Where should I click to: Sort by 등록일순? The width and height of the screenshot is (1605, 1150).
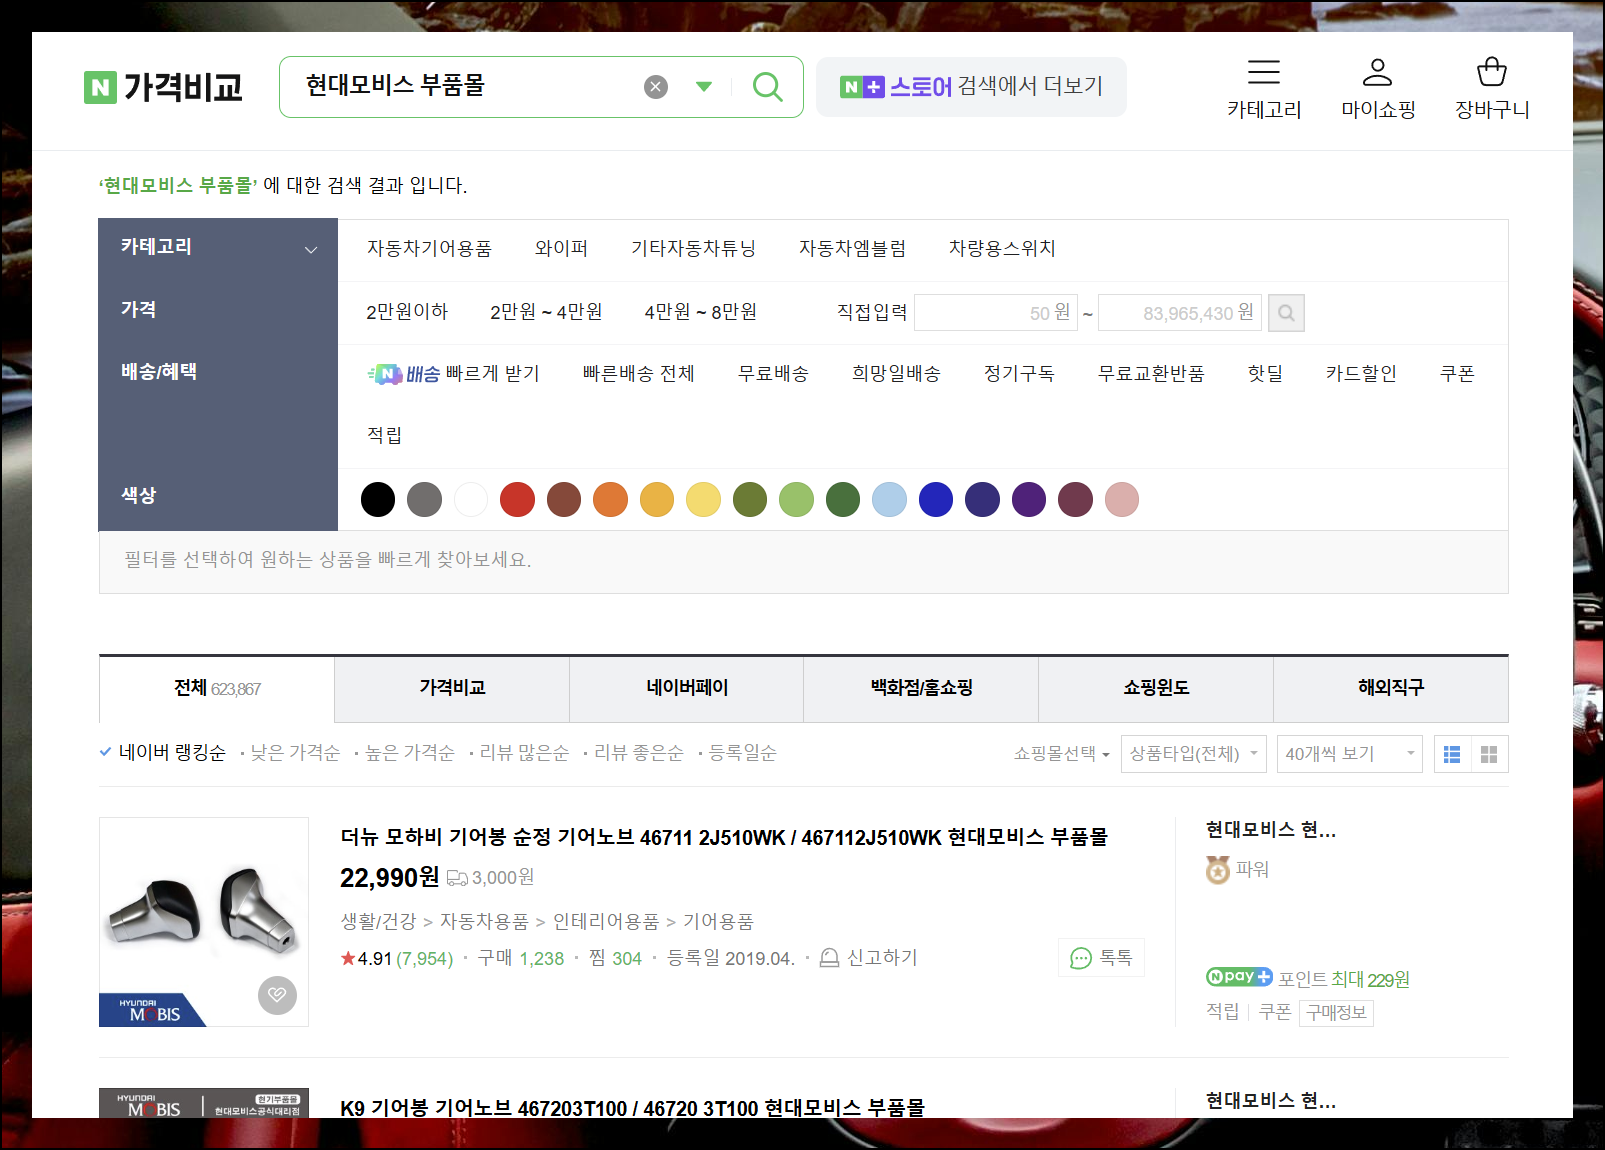[x=743, y=753]
